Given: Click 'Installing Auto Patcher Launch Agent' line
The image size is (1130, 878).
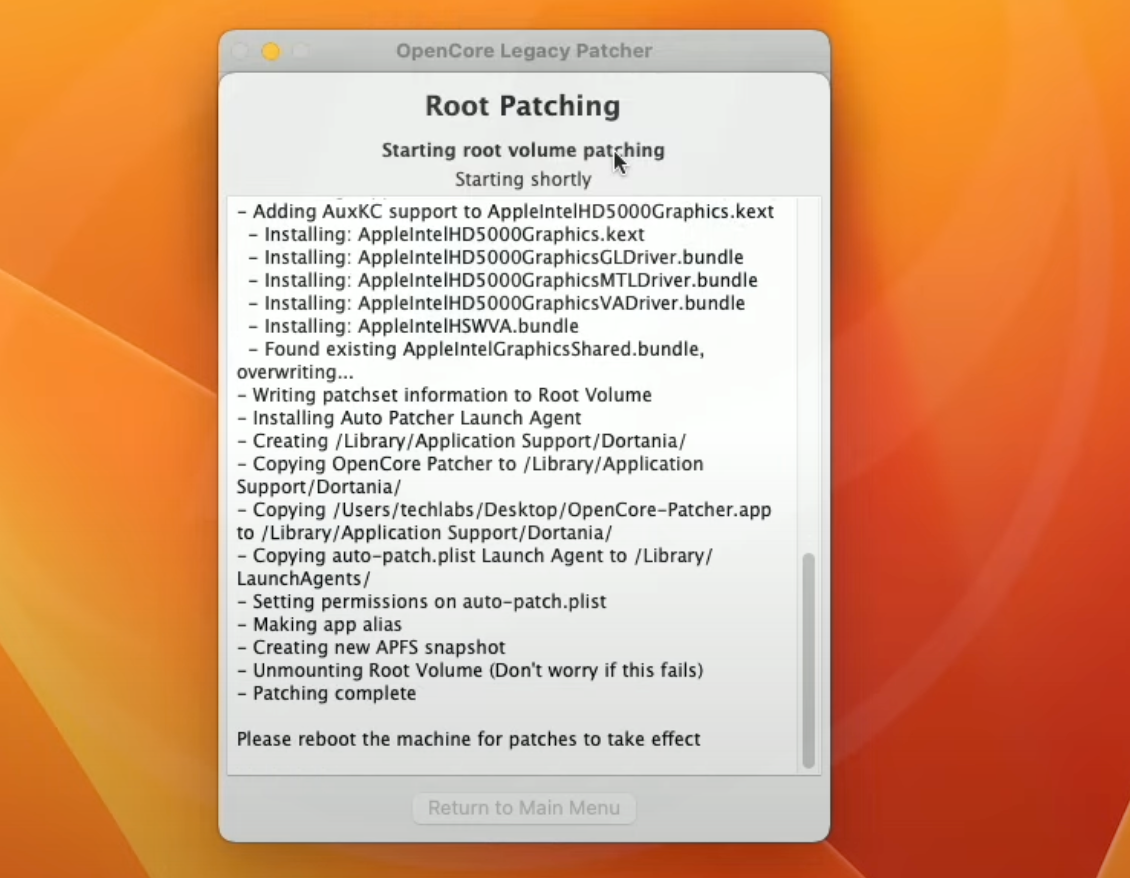Looking at the screenshot, I should [x=409, y=418].
